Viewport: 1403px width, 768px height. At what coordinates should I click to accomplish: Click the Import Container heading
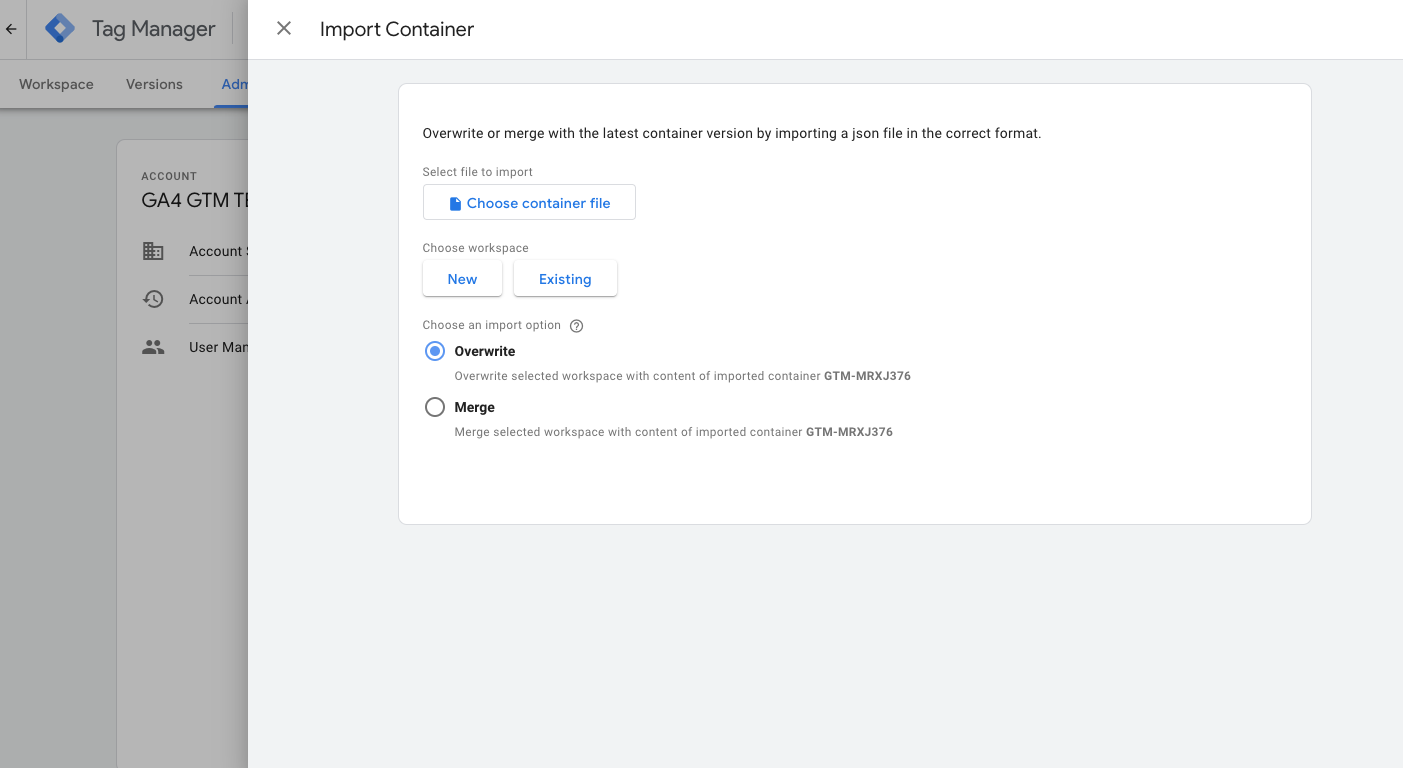point(397,29)
